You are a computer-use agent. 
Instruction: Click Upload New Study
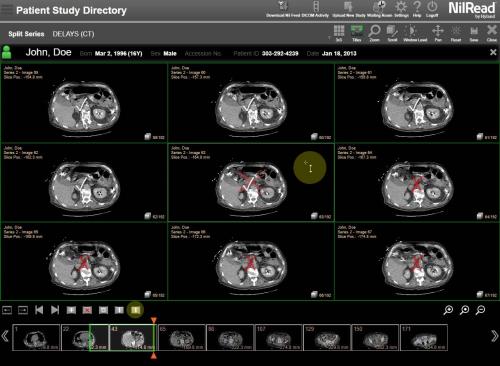click(x=349, y=9)
